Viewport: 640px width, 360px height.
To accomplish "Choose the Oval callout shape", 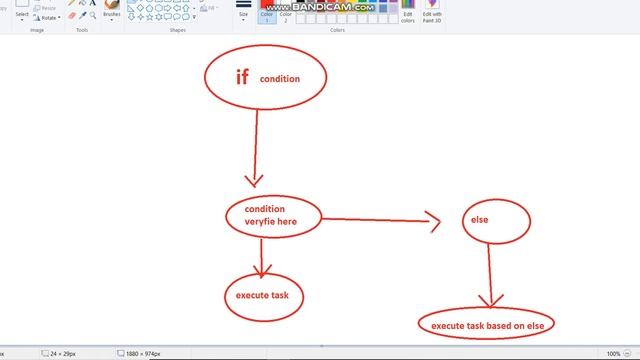I will 177,17.
